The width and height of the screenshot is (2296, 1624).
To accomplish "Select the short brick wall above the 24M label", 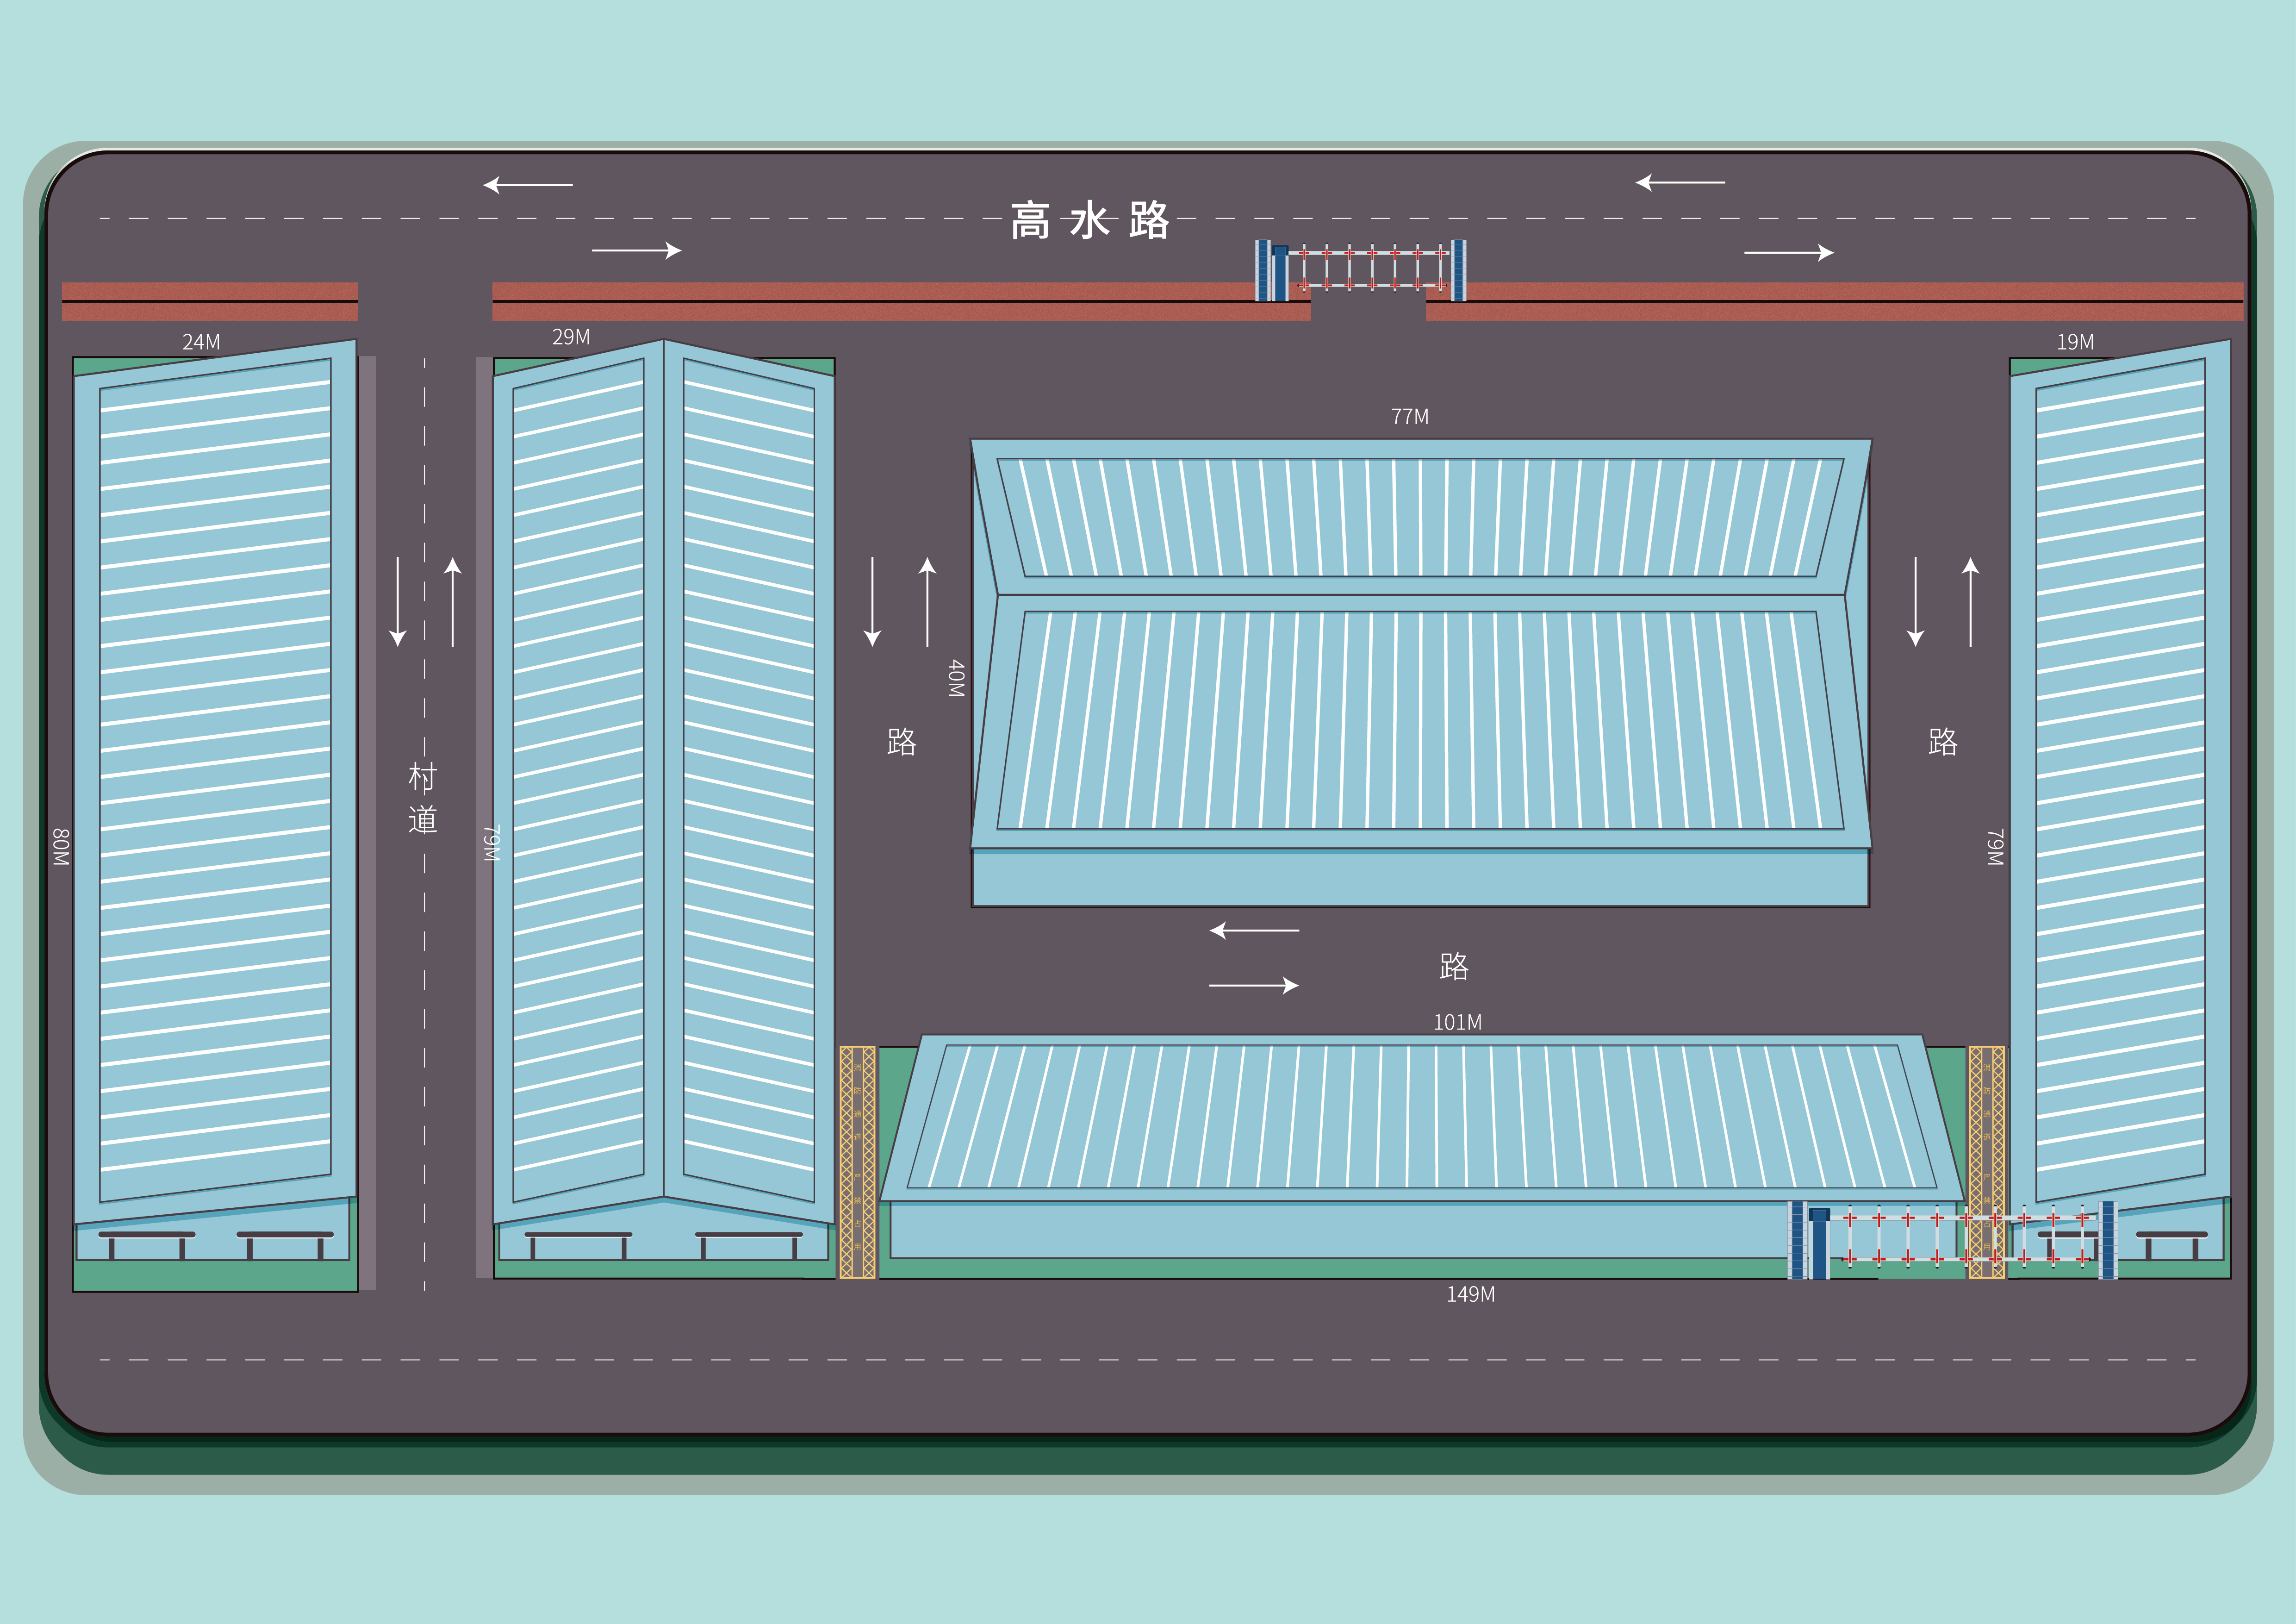I will click(210, 302).
